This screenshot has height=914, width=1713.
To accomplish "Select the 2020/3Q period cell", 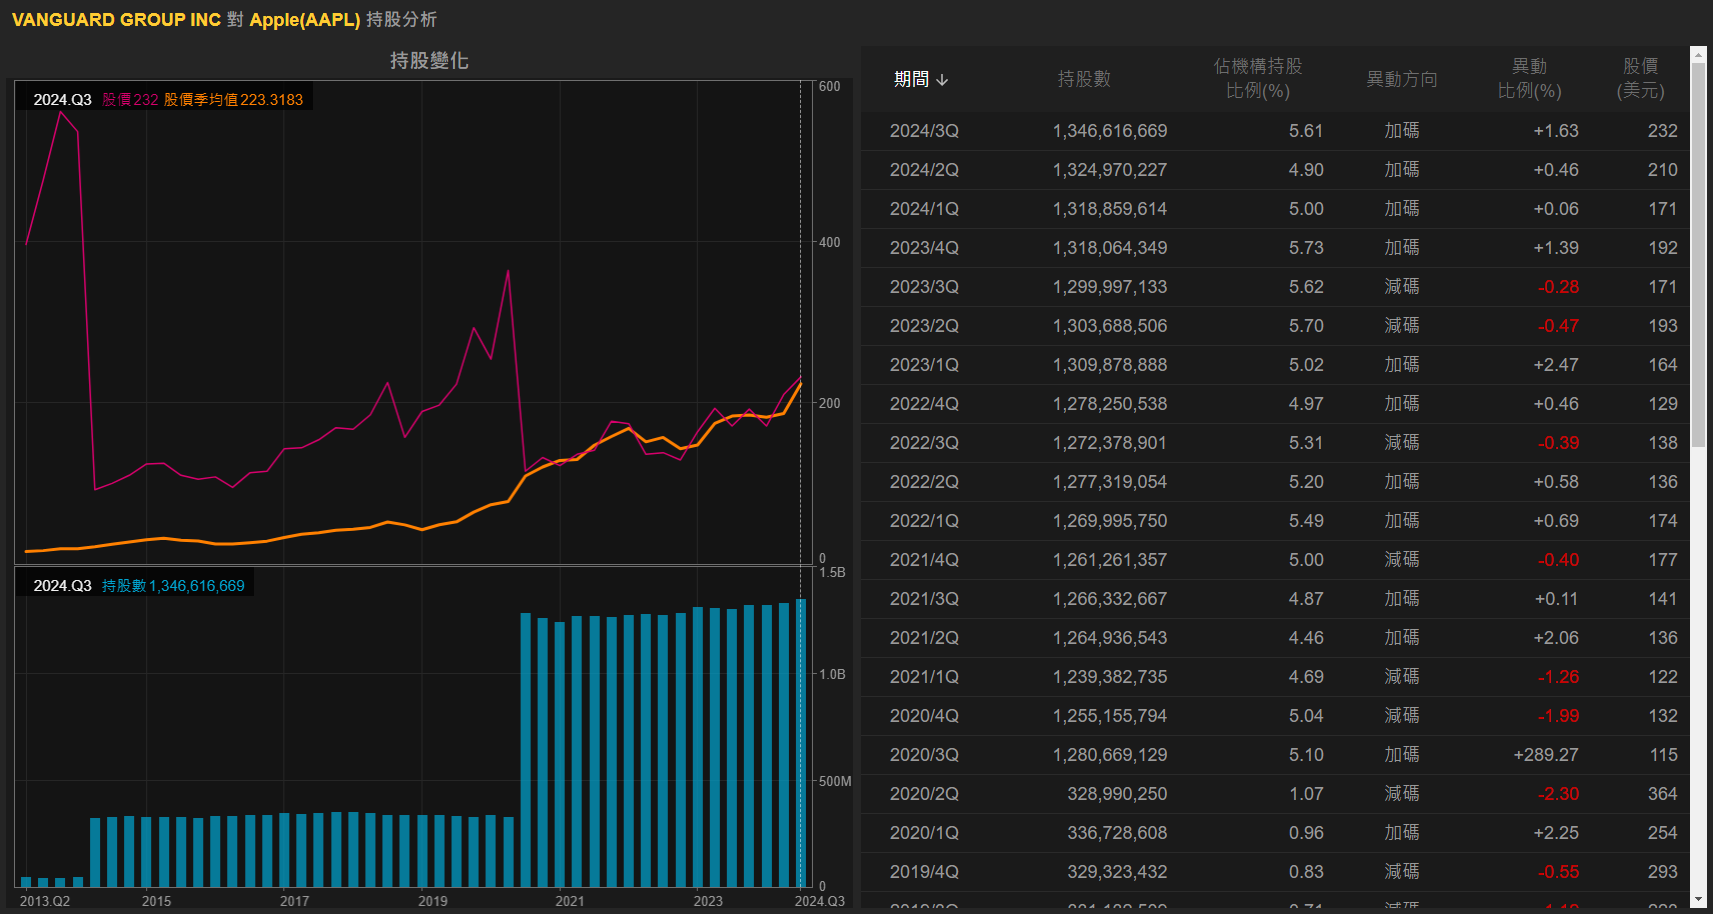I will tap(924, 755).
